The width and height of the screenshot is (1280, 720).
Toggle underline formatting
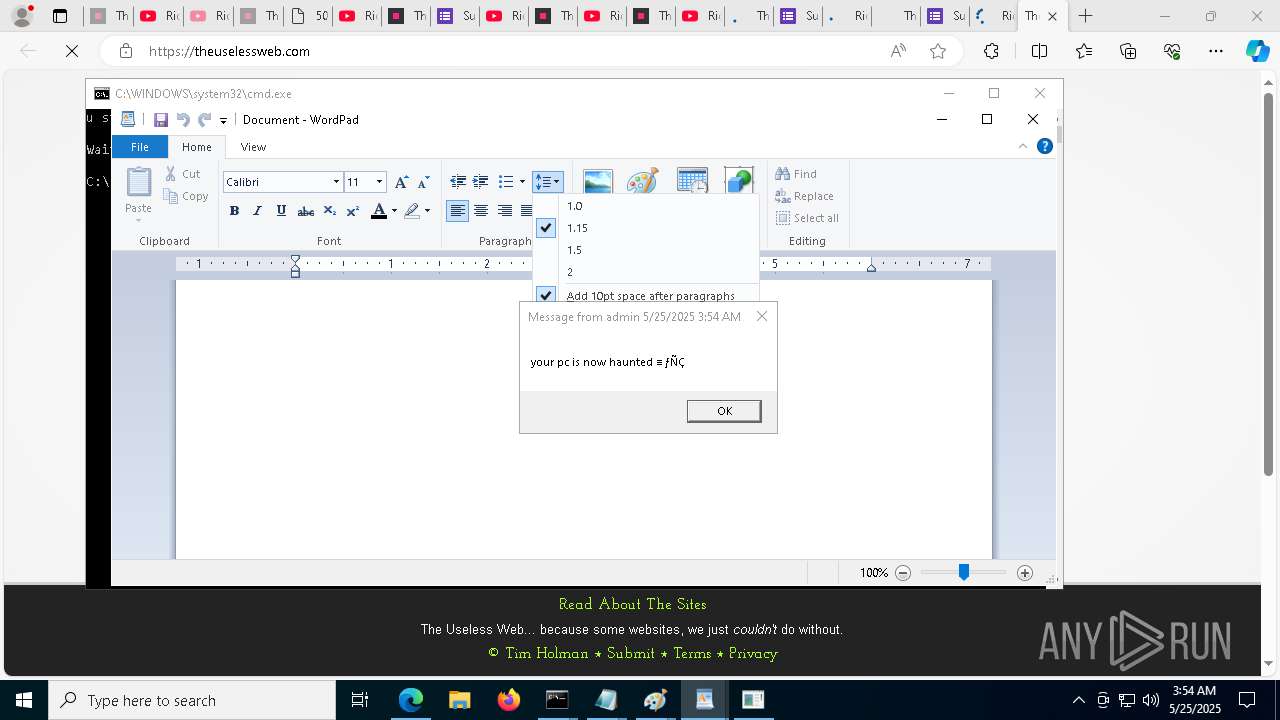(x=281, y=211)
